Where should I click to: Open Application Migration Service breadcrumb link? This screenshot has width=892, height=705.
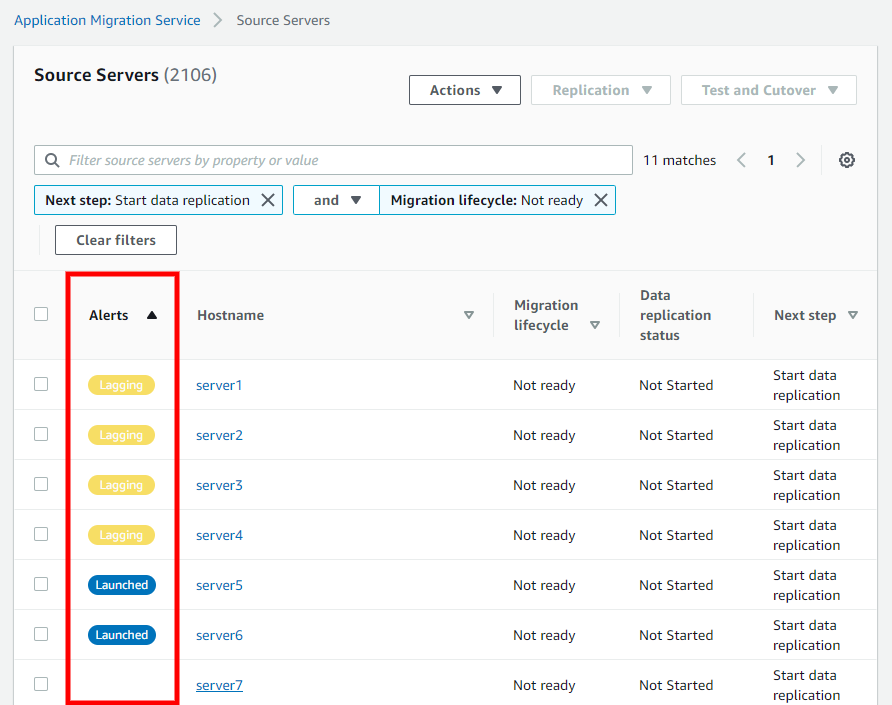coord(108,20)
